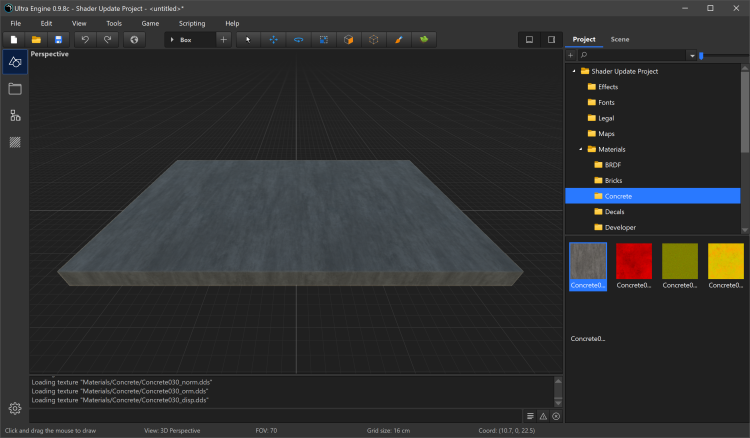Image resolution: width=750 pixels, height=438 pixels.
Task: Collapse the Materials folder tree arrow
Action: point(581,149)
